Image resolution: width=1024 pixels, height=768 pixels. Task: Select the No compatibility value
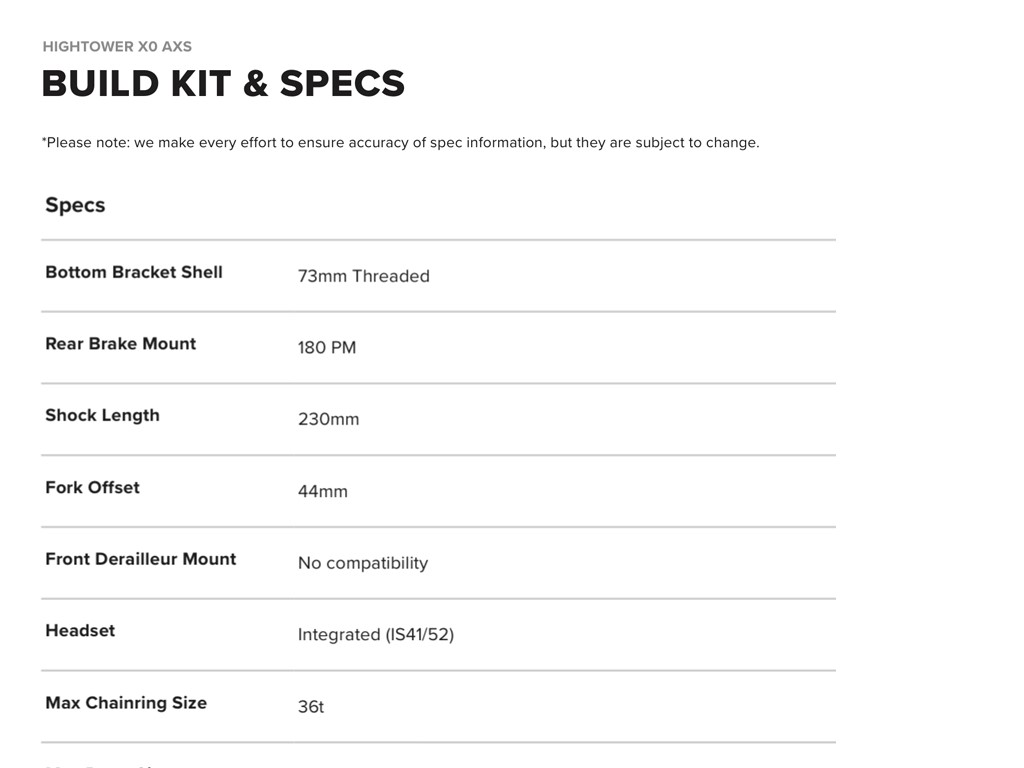(x=363, y=563)
